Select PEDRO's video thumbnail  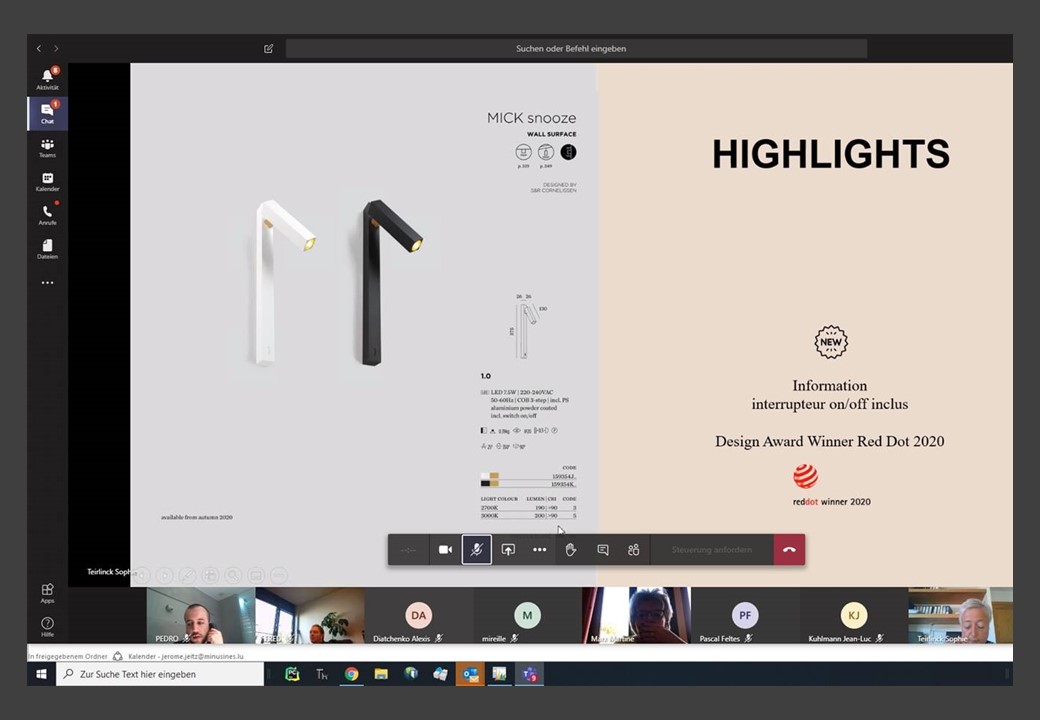click(201, 615)
